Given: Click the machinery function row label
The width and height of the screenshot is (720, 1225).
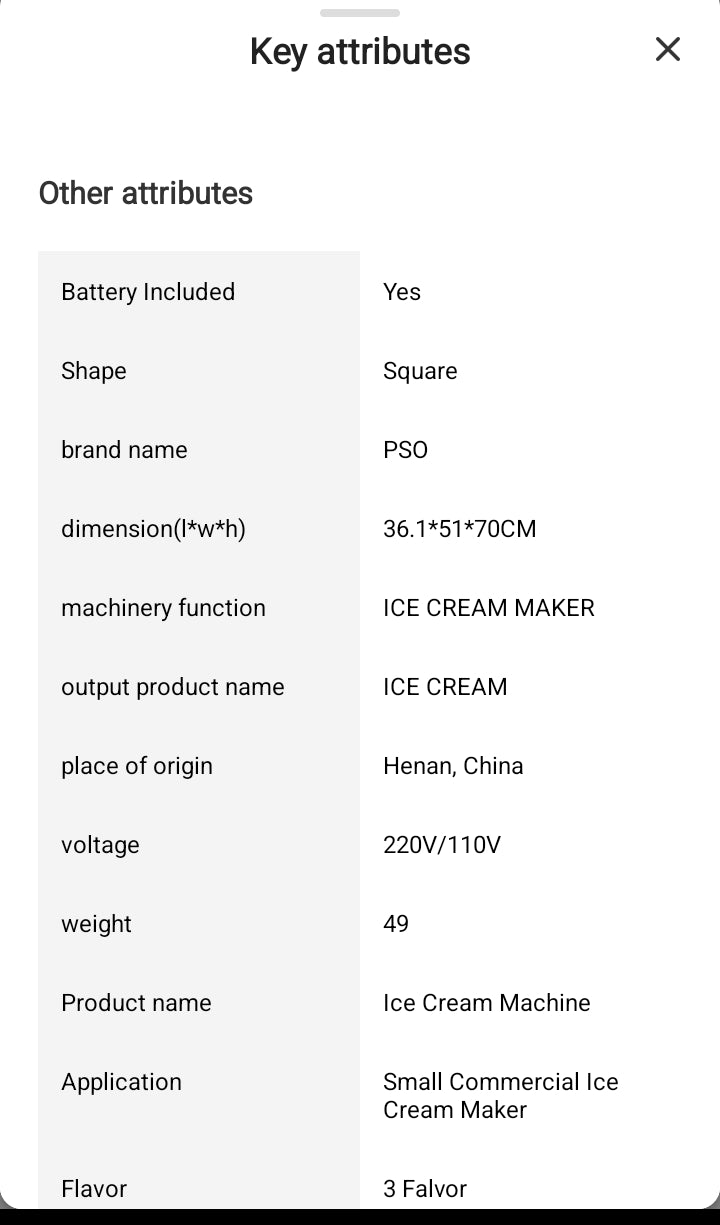Looking at the screenshot, I should coord(163,608).
